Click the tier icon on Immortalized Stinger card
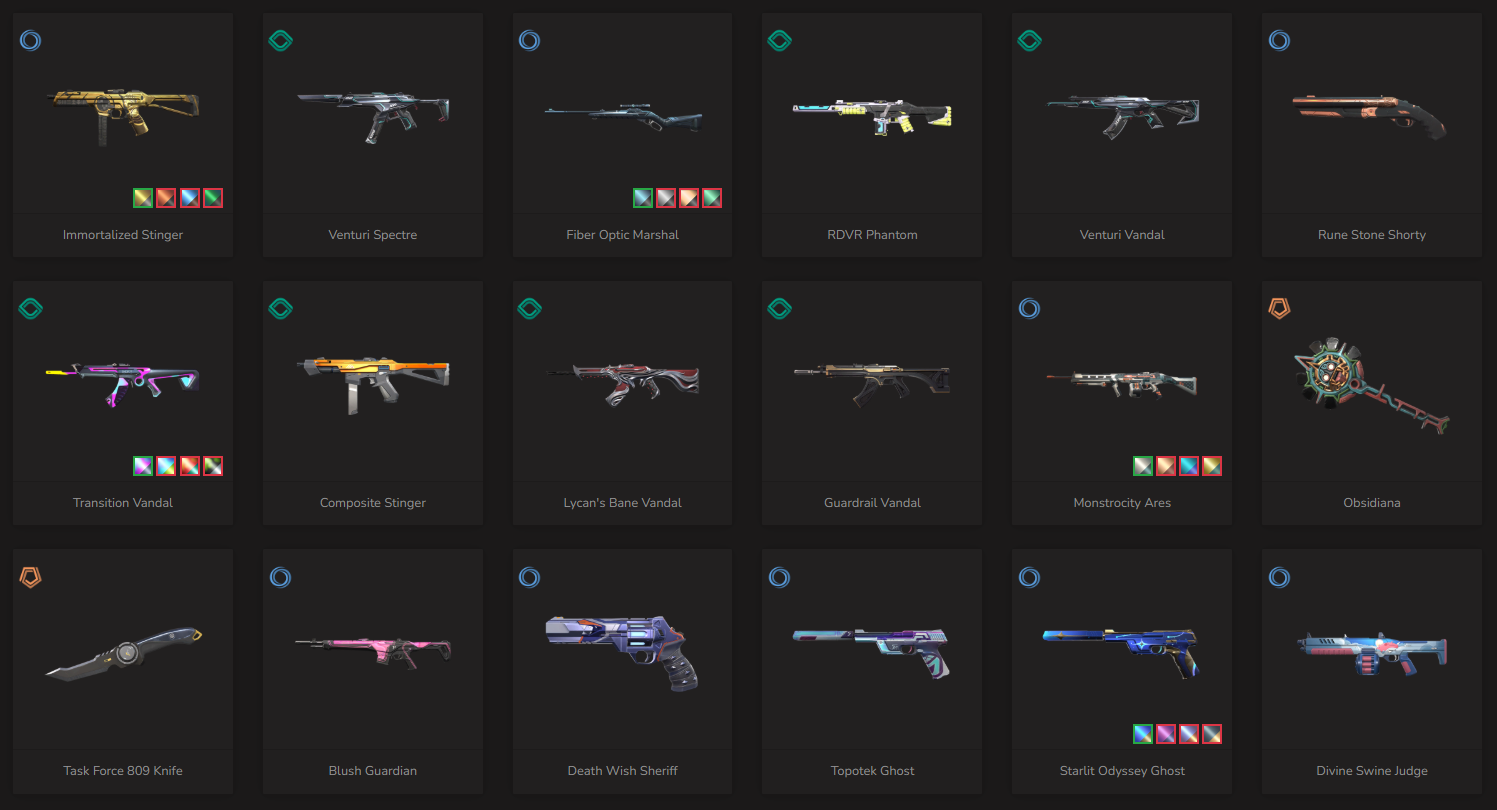The height and width of the screenshot is (810, 1497). click(30, 41)
